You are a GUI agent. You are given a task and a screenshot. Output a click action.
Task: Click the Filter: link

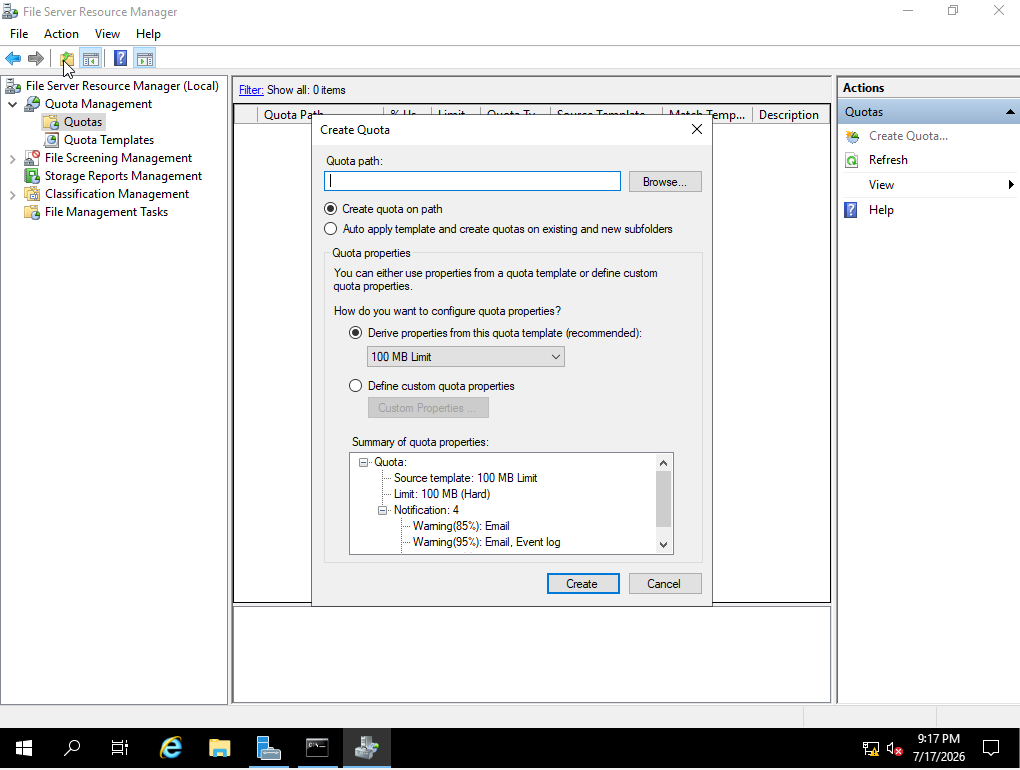click(251, 90)
